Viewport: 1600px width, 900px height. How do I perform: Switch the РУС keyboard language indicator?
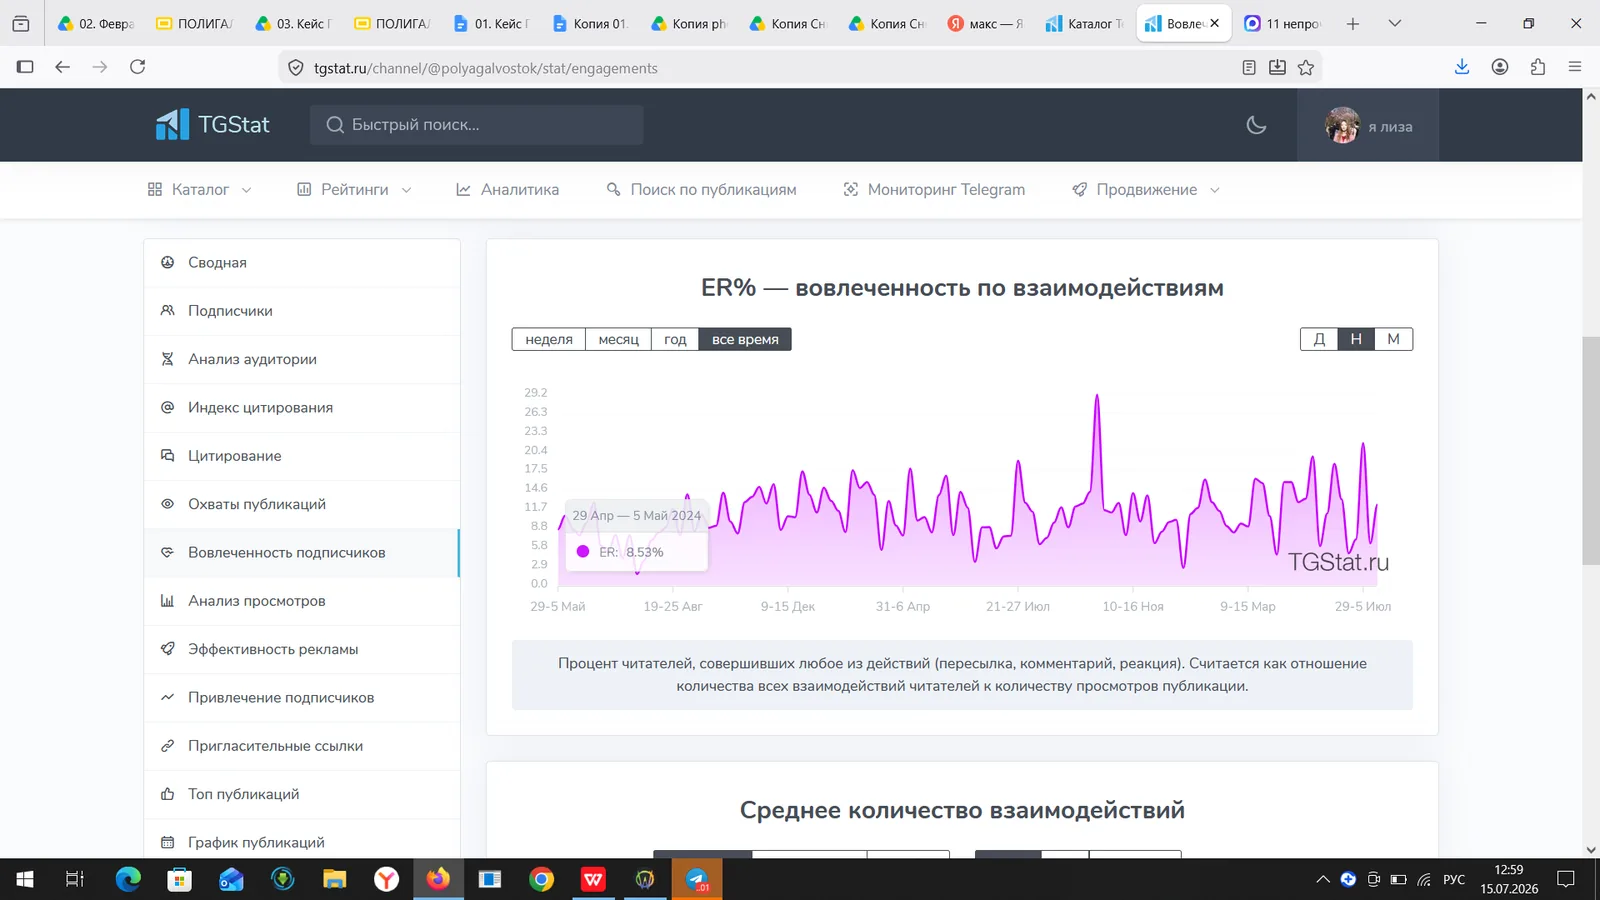click(1454, 879)
